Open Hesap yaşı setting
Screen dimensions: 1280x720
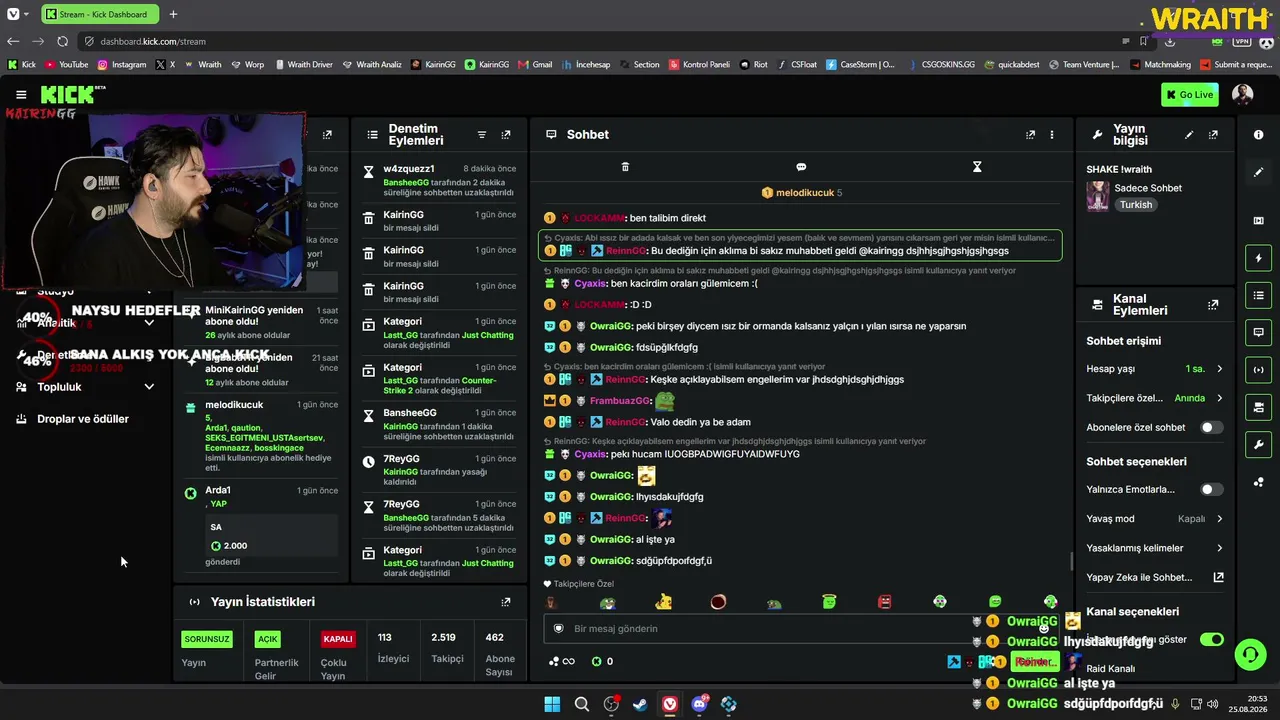click(1155, 369)
